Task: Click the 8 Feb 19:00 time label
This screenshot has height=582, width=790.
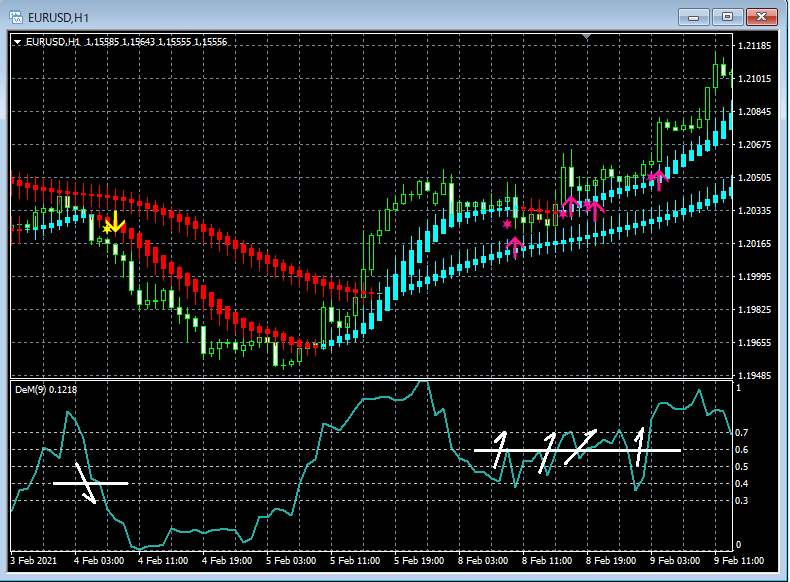Action: [611, 560]
